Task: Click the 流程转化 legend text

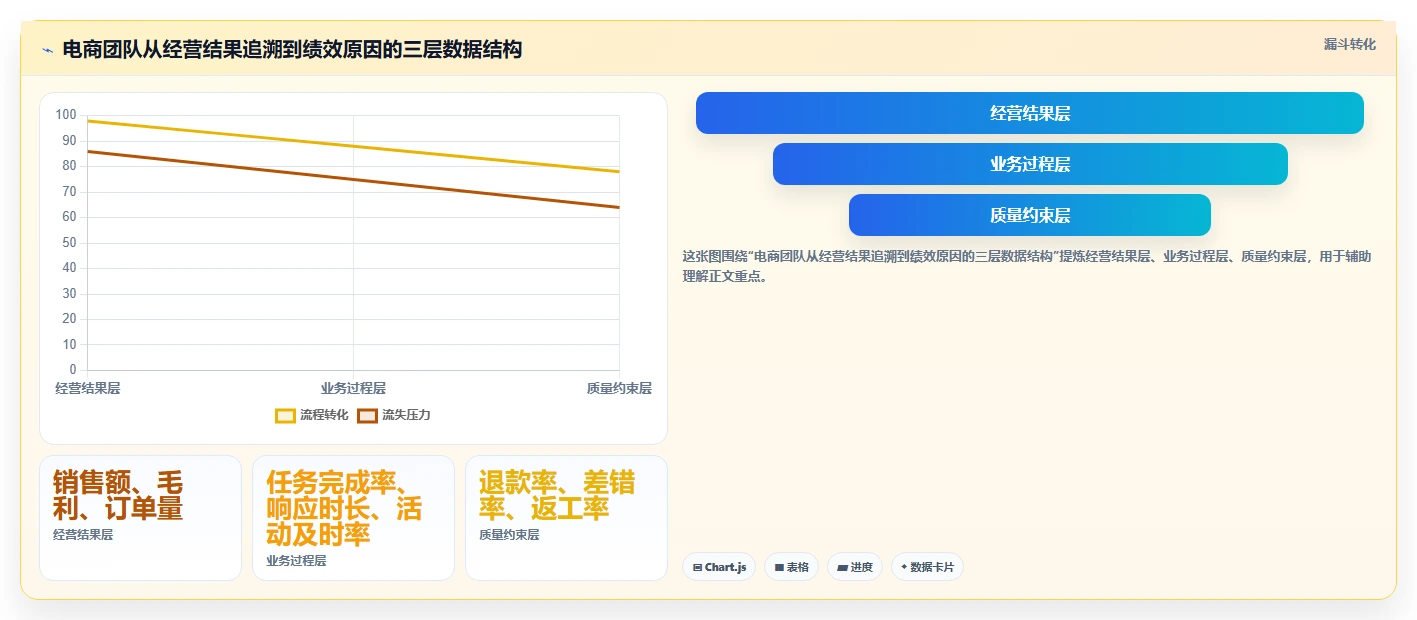Action: coord(324,415)
